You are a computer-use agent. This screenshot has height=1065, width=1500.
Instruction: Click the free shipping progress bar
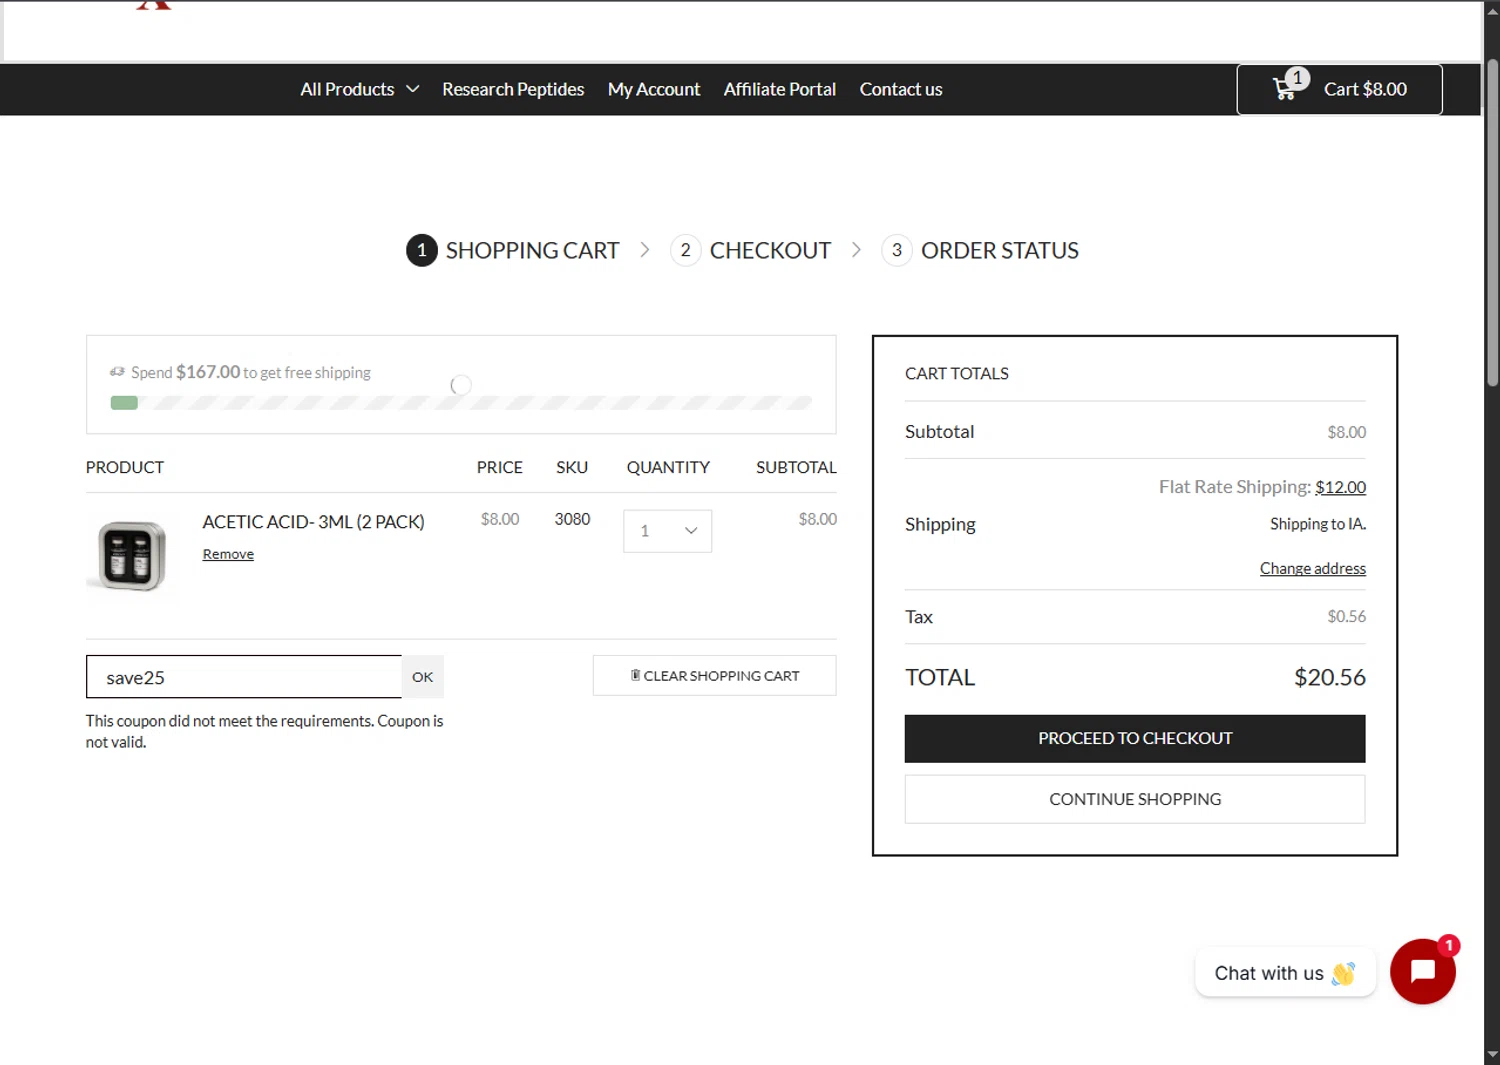tap(461, 403)
